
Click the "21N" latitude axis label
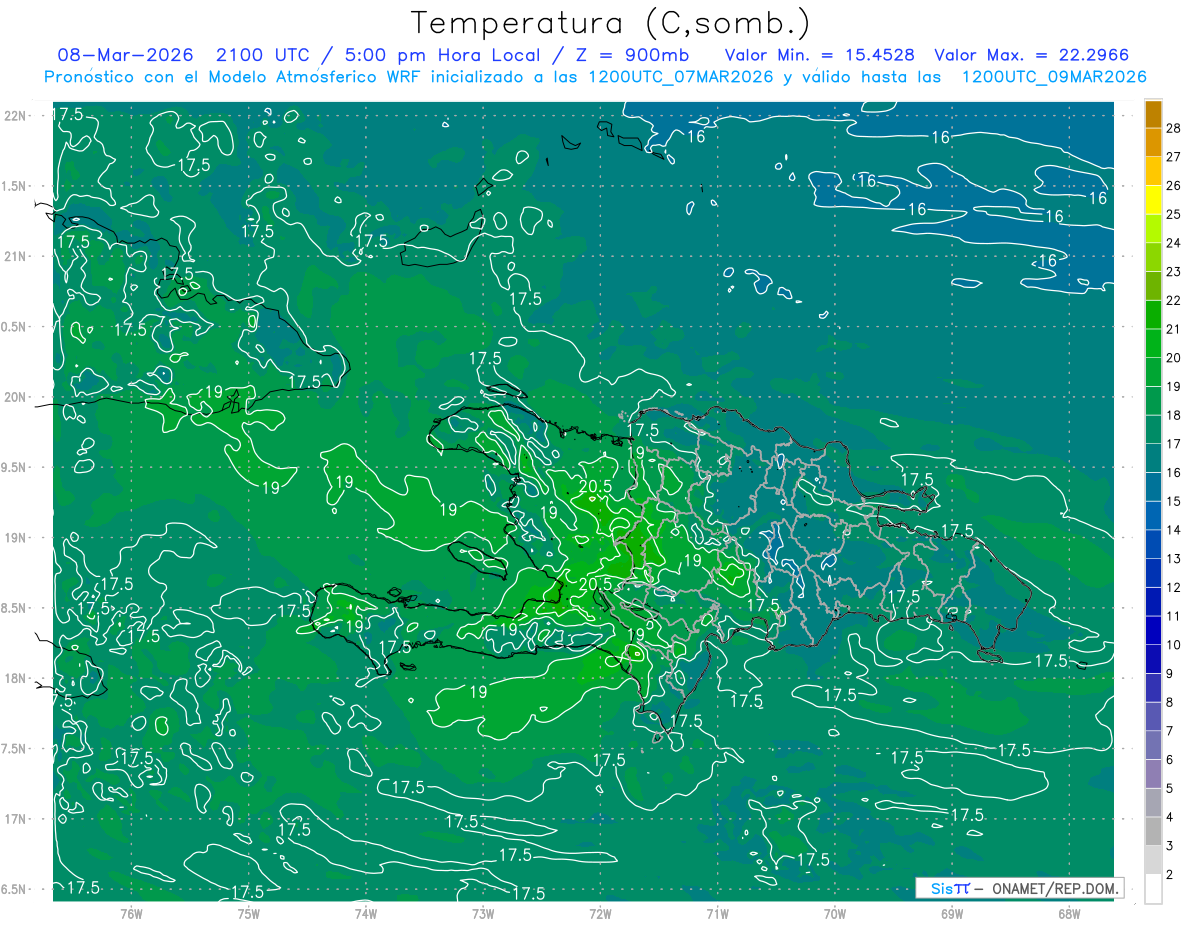pos(15,256)
